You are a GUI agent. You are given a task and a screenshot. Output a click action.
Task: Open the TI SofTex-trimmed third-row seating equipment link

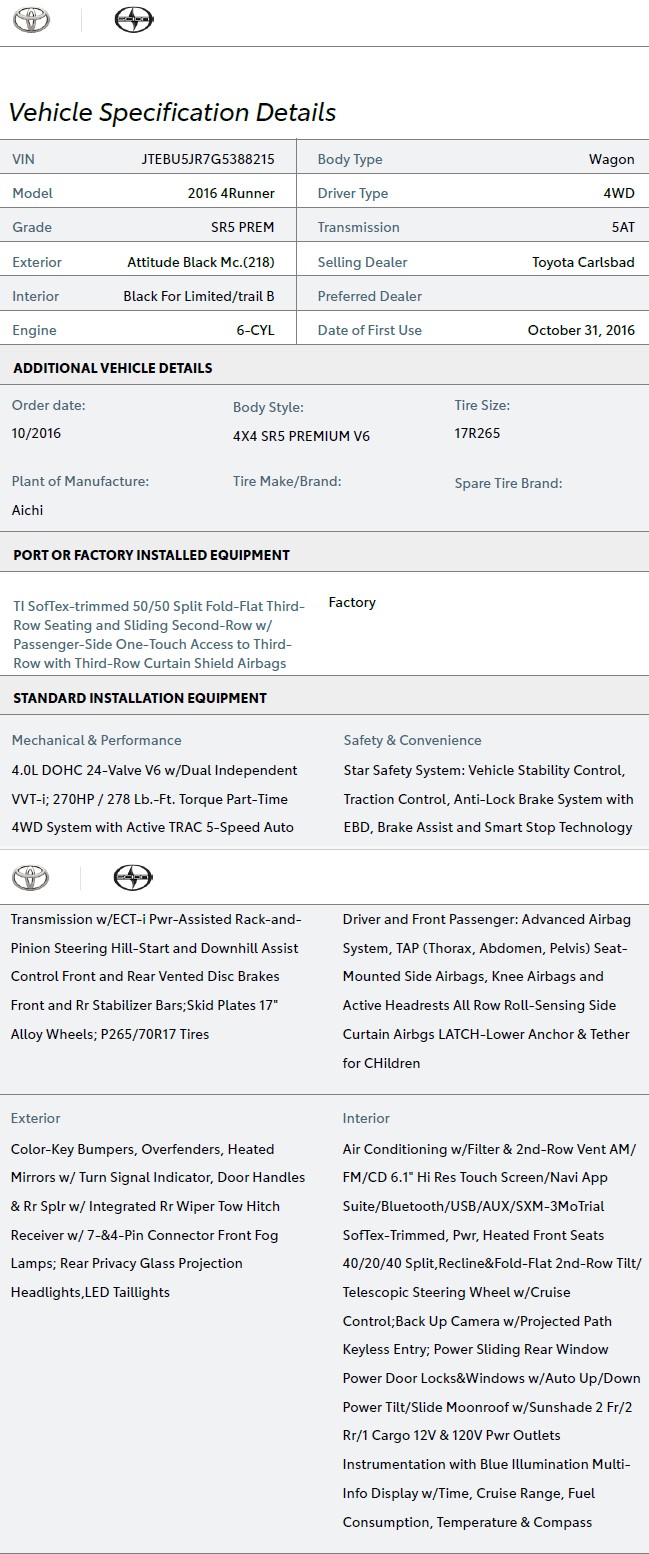tap(159, 635)
